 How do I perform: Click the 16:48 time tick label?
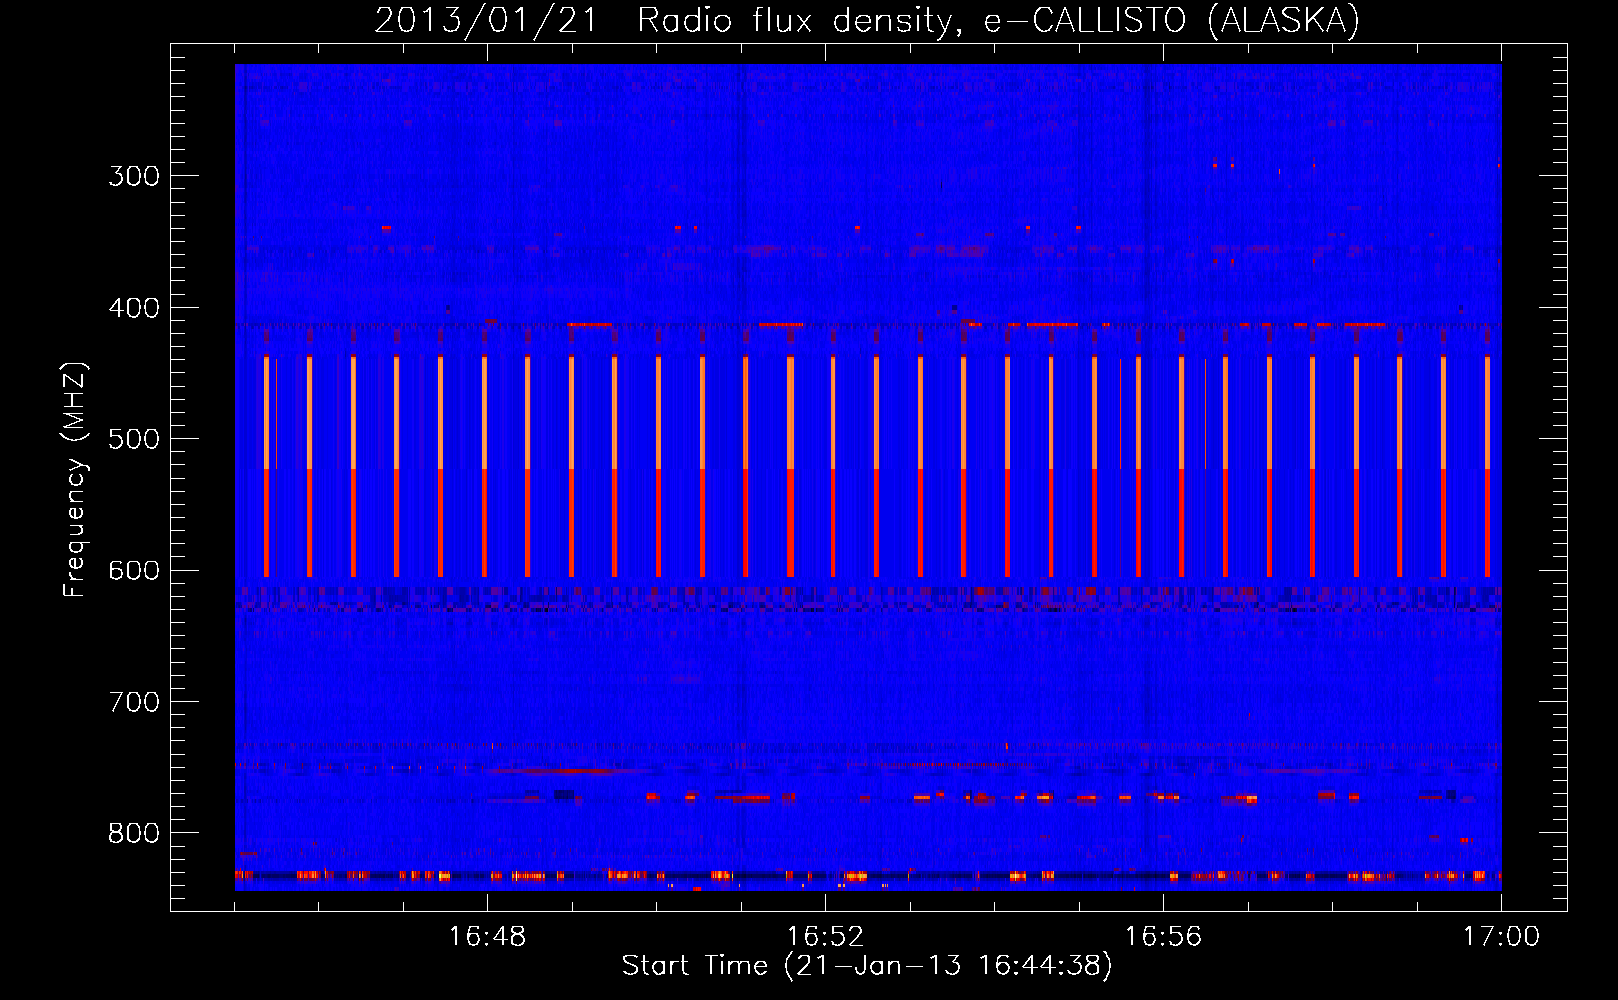pyautogui.click(x=487, y=936)
